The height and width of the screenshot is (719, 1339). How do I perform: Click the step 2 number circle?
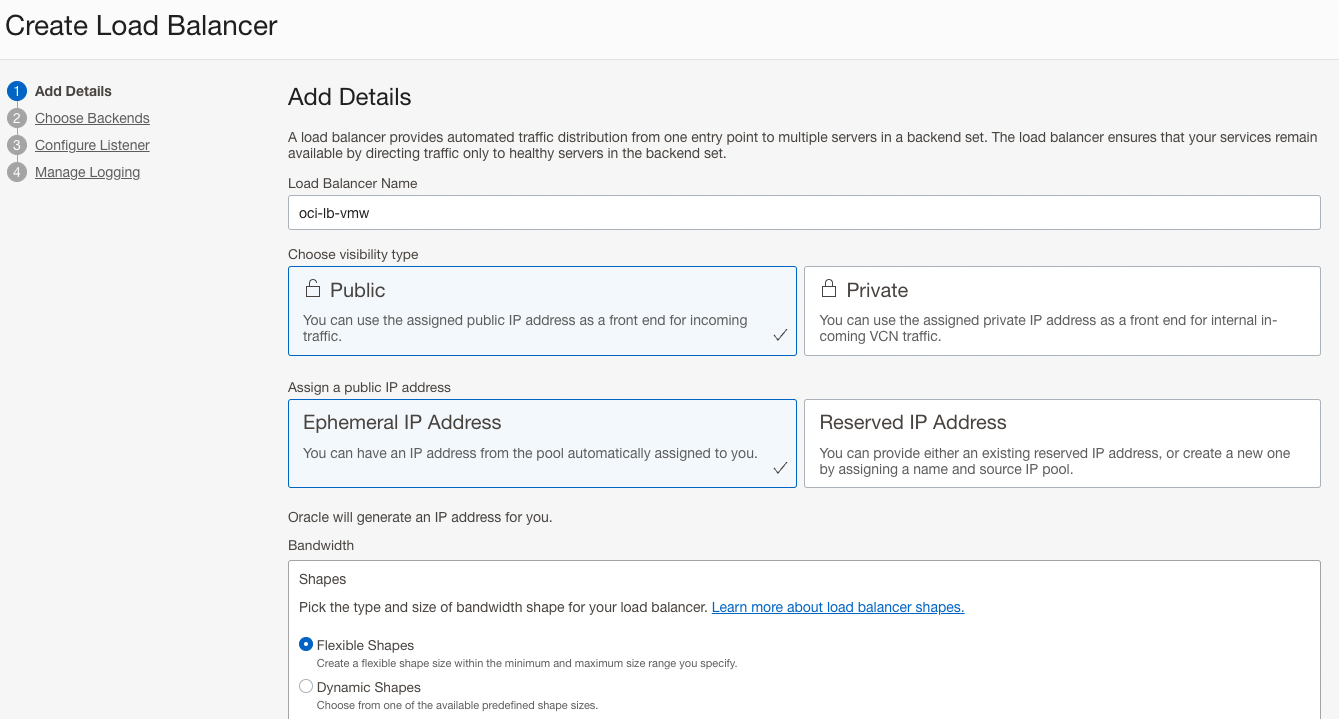coord(16,118)
